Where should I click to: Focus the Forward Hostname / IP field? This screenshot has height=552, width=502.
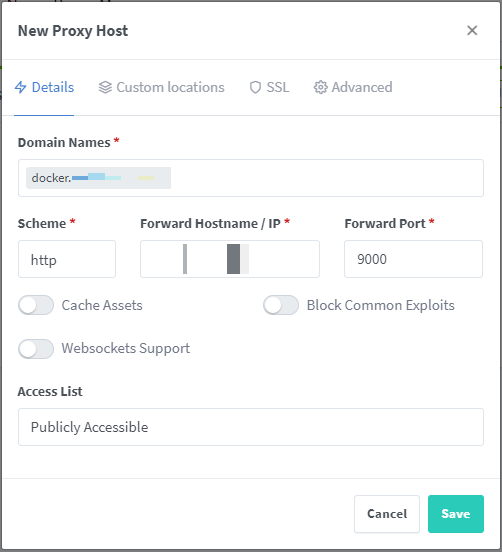pos(230,259)
